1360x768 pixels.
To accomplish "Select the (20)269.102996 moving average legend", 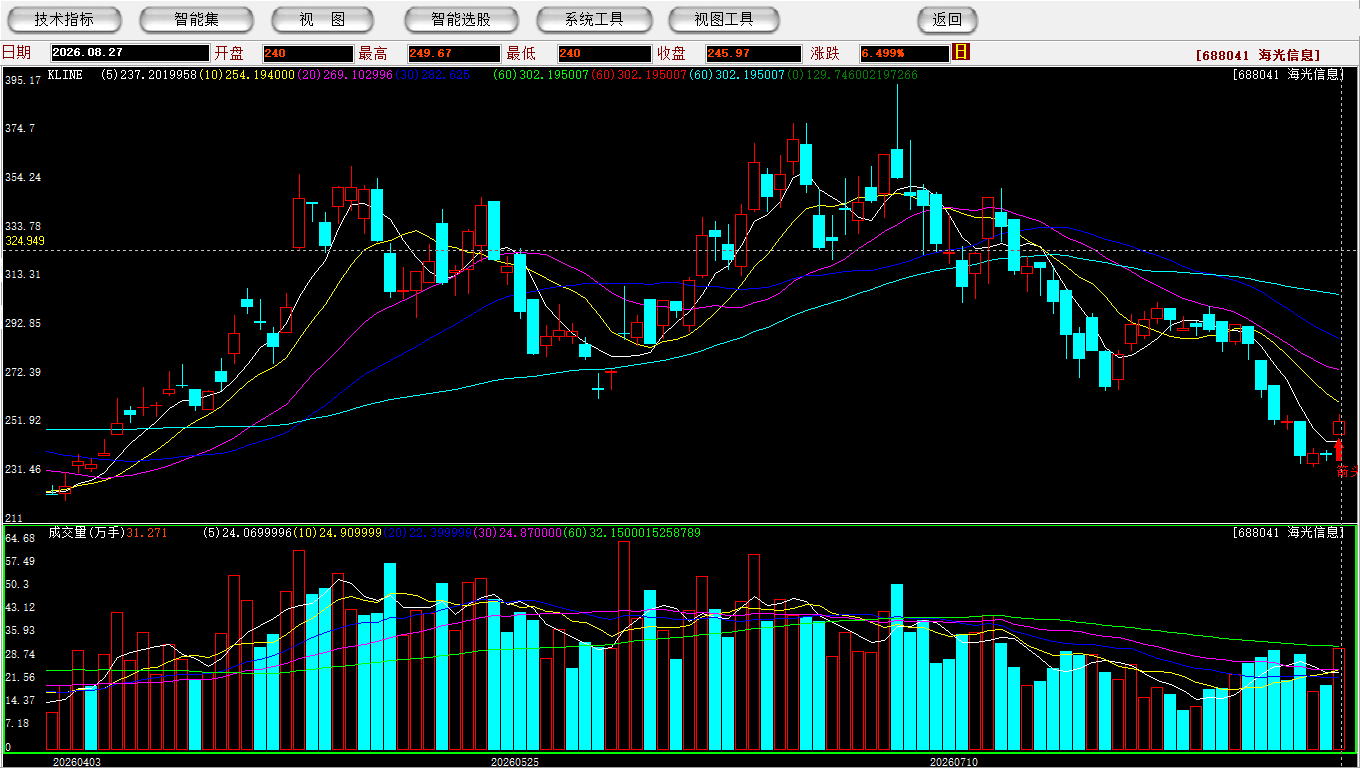I will point(343,75).
